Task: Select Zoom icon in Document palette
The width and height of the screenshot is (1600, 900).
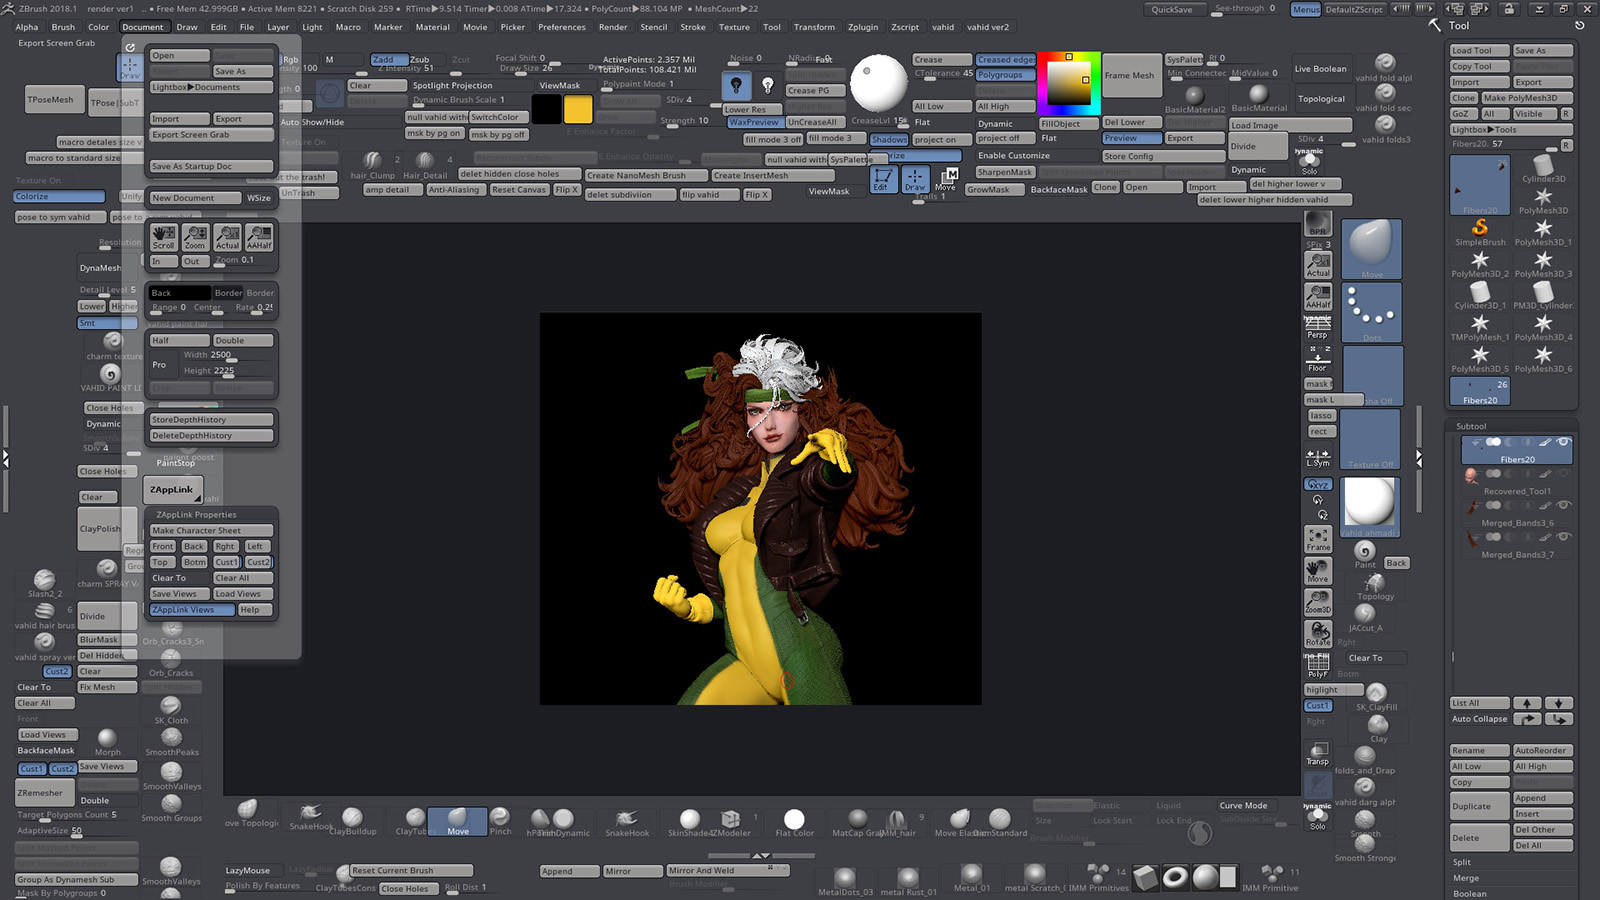Action: tap(195, 237)
